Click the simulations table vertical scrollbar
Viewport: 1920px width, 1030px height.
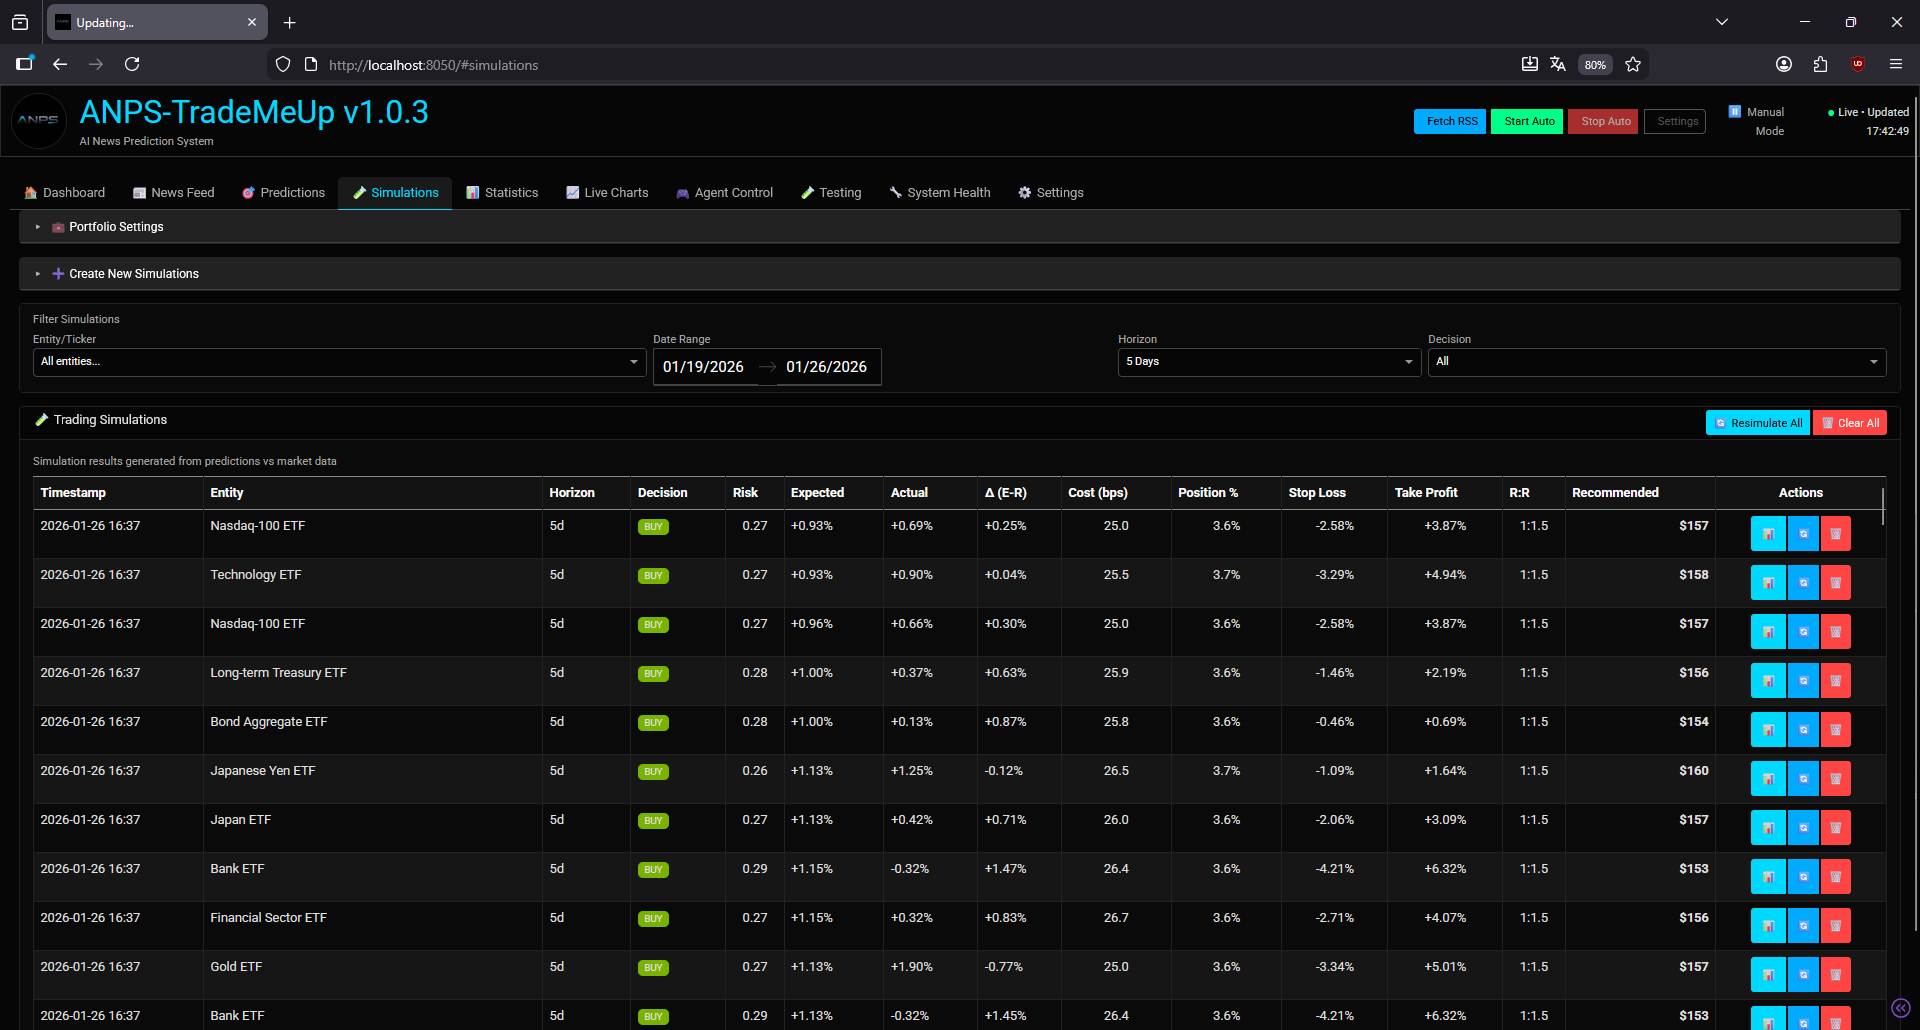1883,507
